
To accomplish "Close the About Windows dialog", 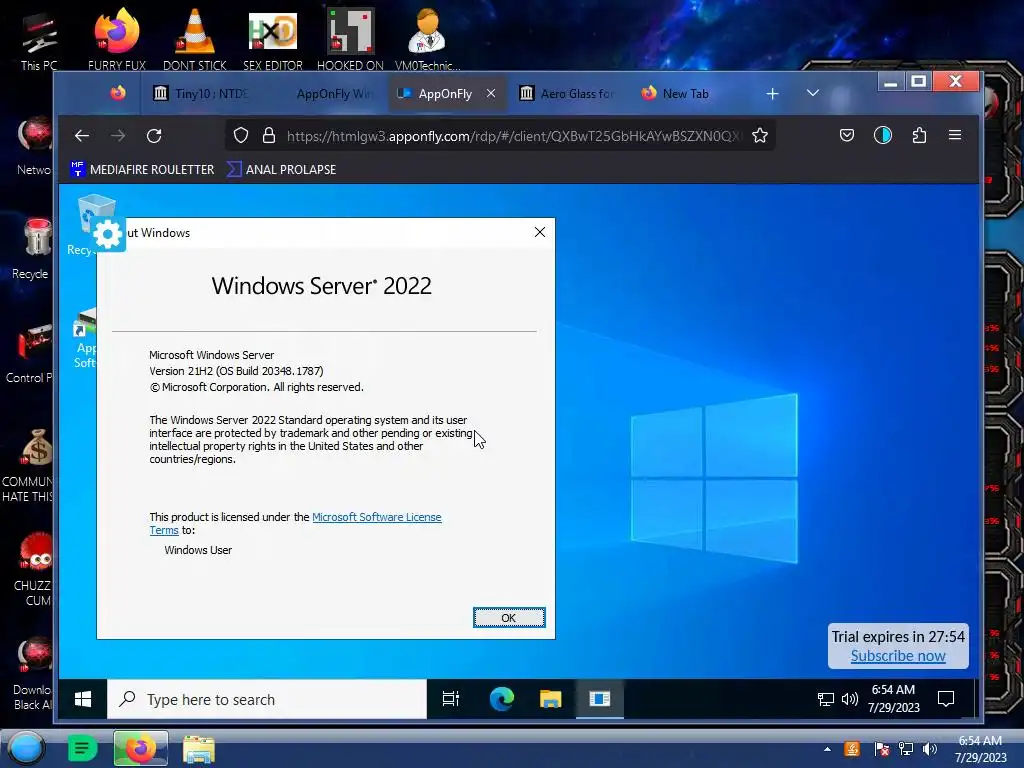I will (x=539, y=232).
